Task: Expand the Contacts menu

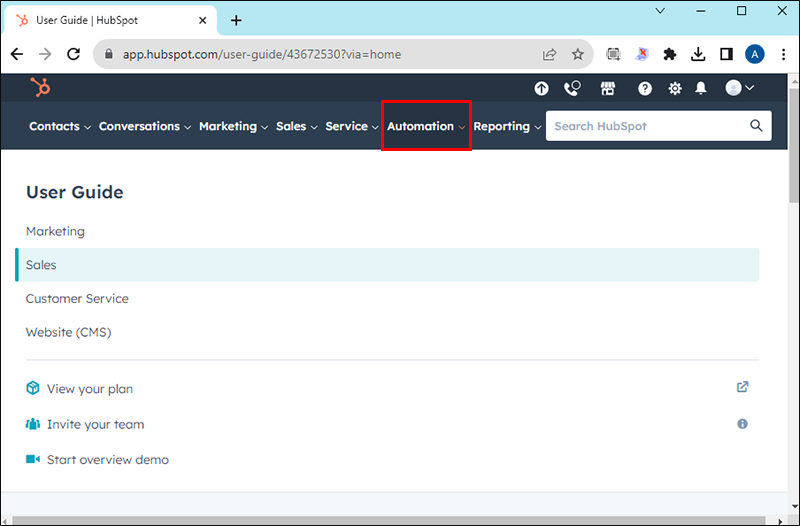Action: point(60,126)
